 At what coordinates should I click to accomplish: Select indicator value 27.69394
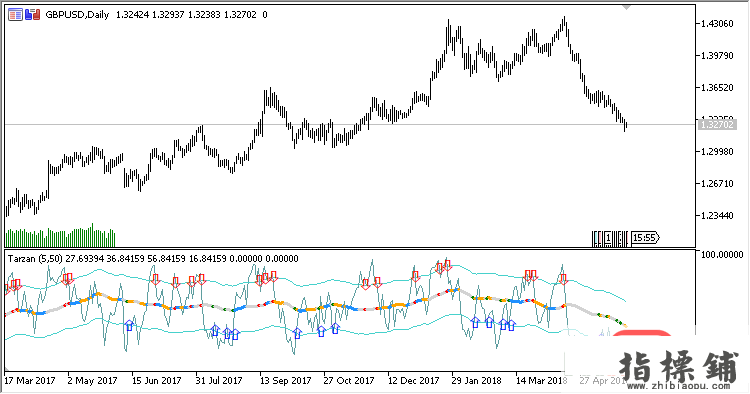click(x=85, y=259)
